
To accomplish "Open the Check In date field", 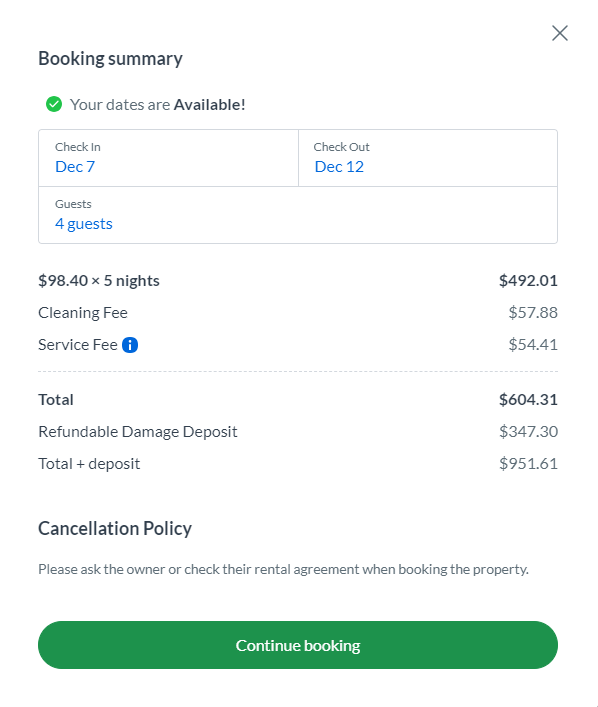I will (x=168, y=158).
